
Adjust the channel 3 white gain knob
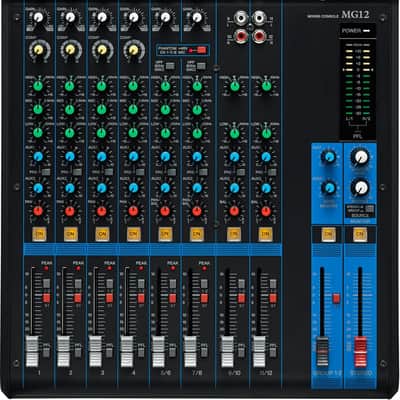102,17
